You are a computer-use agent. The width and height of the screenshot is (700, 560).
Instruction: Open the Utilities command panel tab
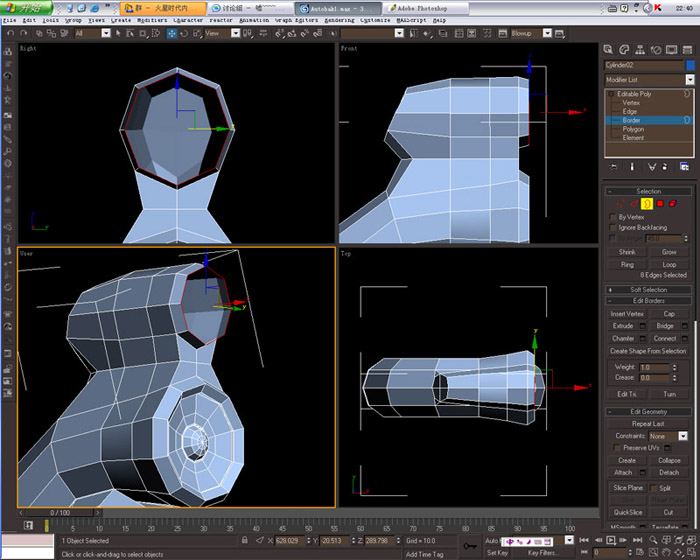pos(688,50)
